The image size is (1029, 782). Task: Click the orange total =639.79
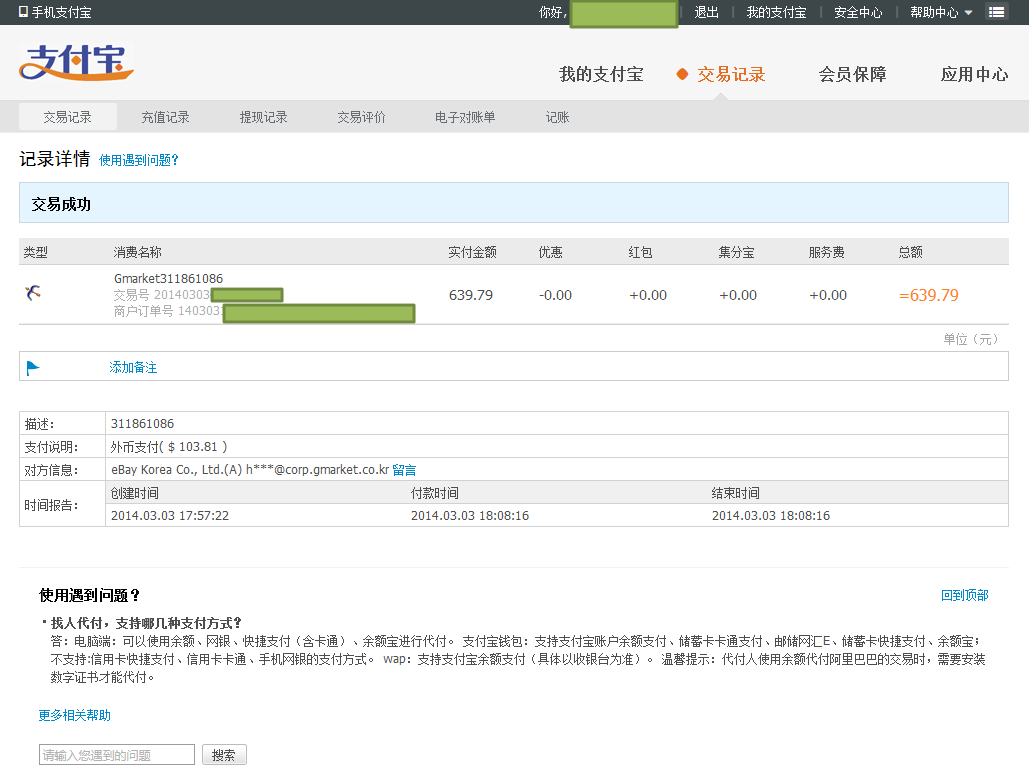point(929,295)
